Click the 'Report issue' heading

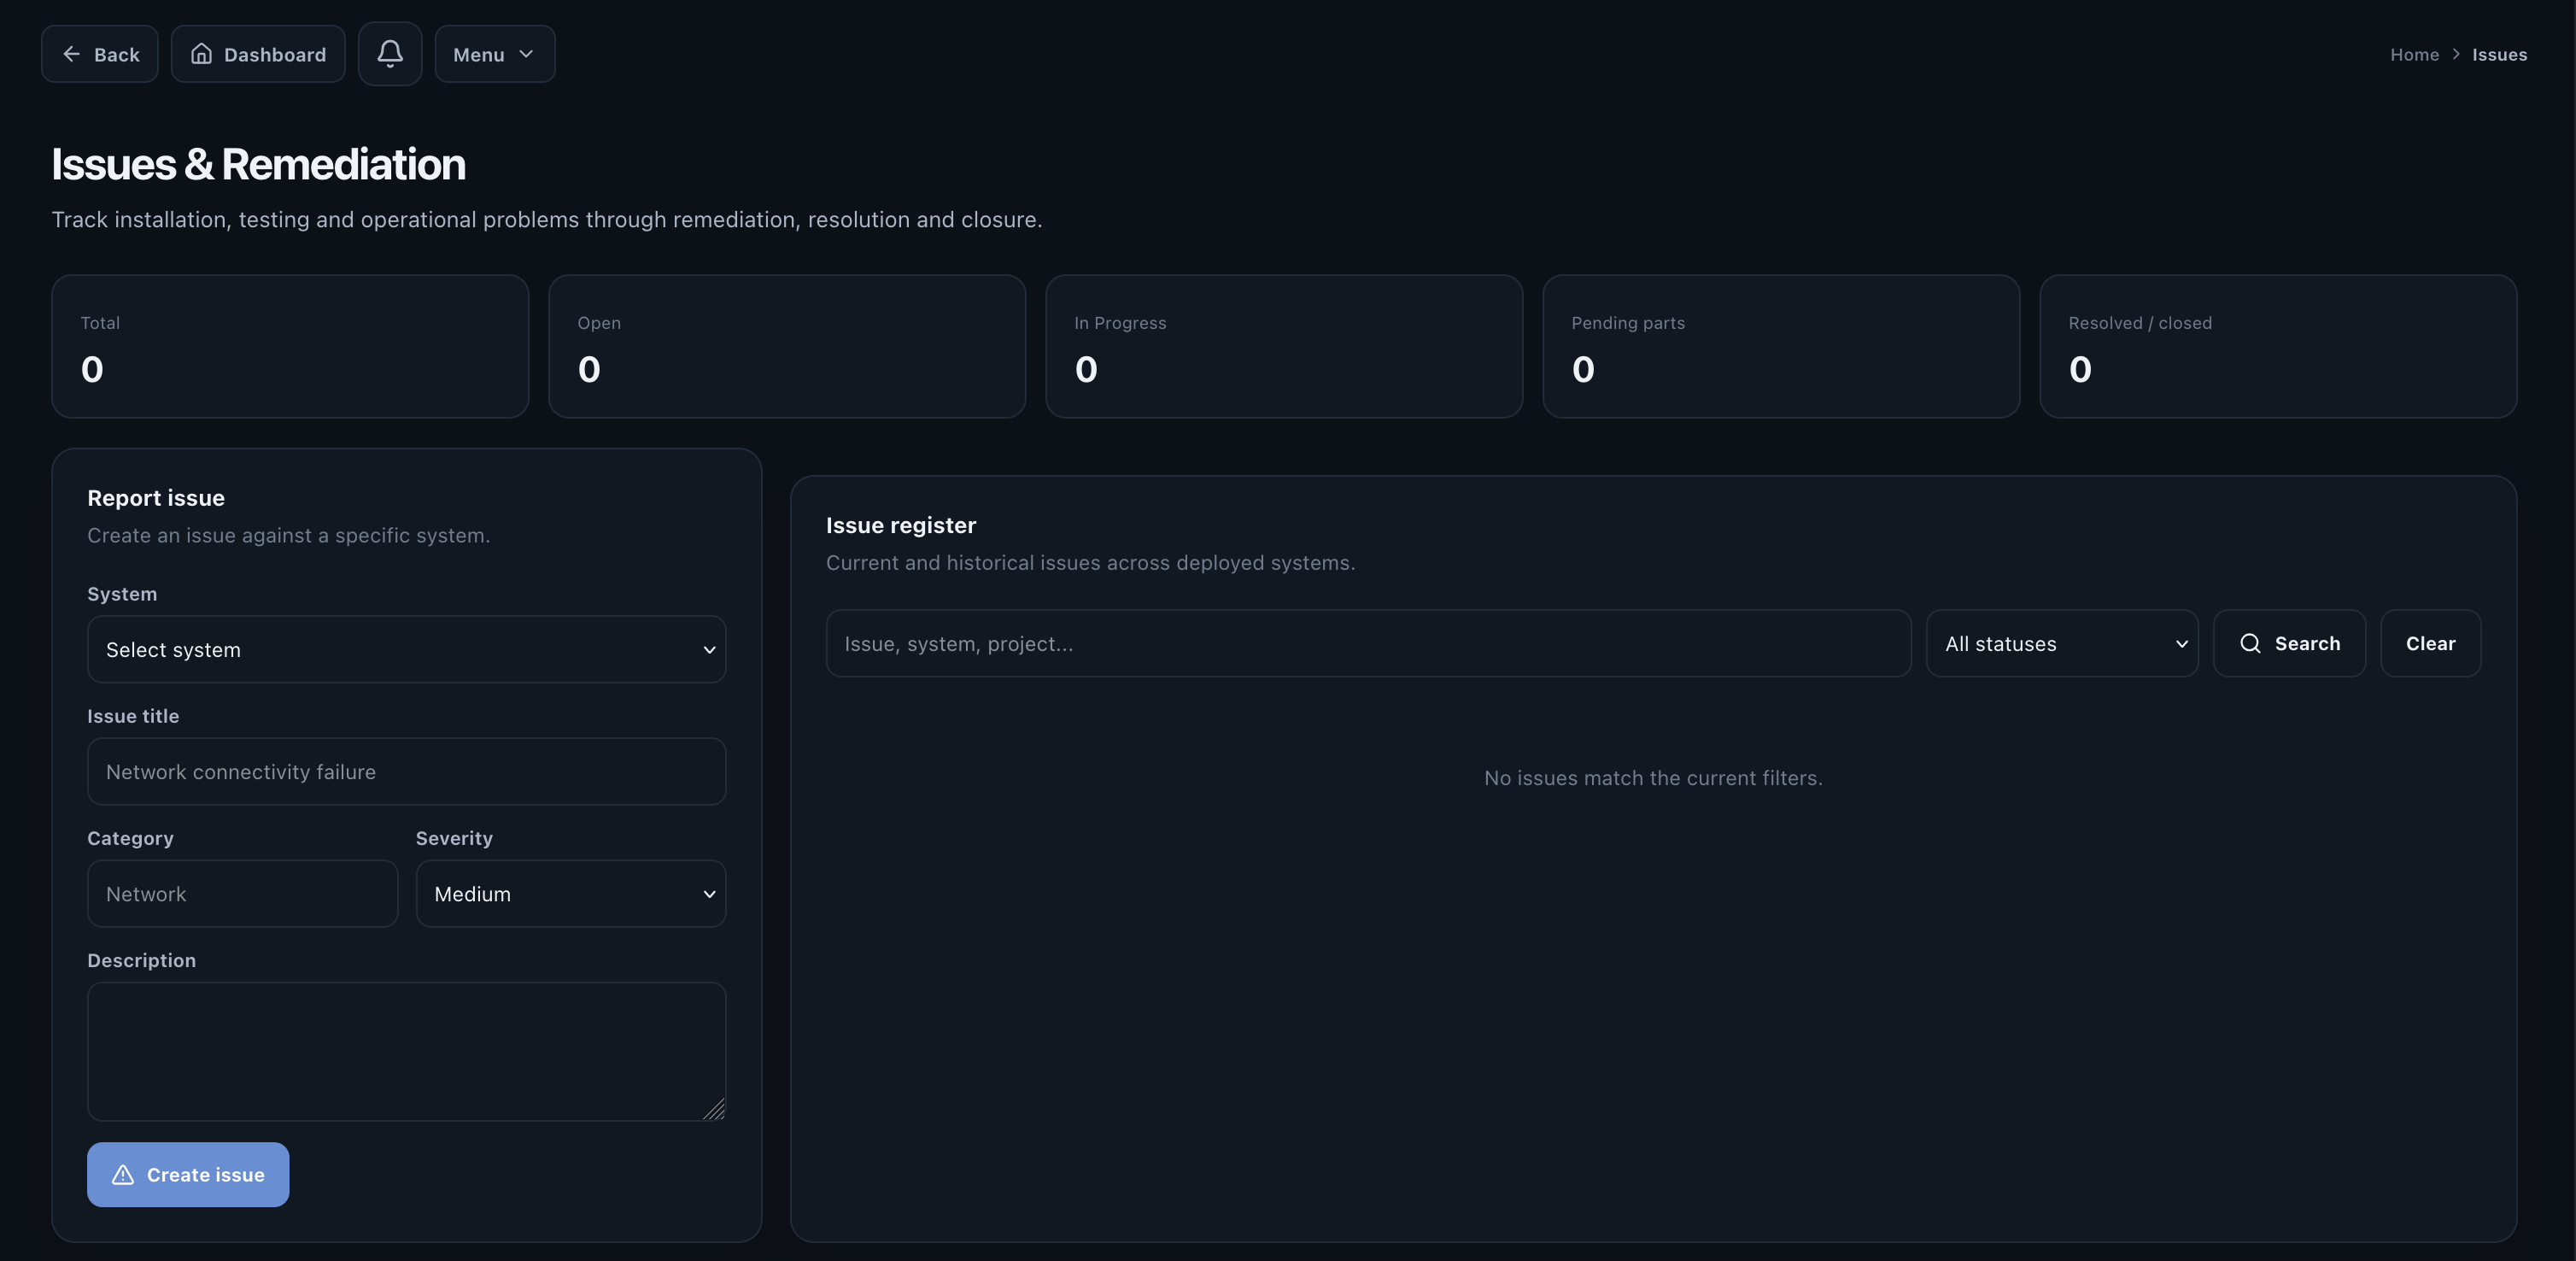tap(156, 498)
